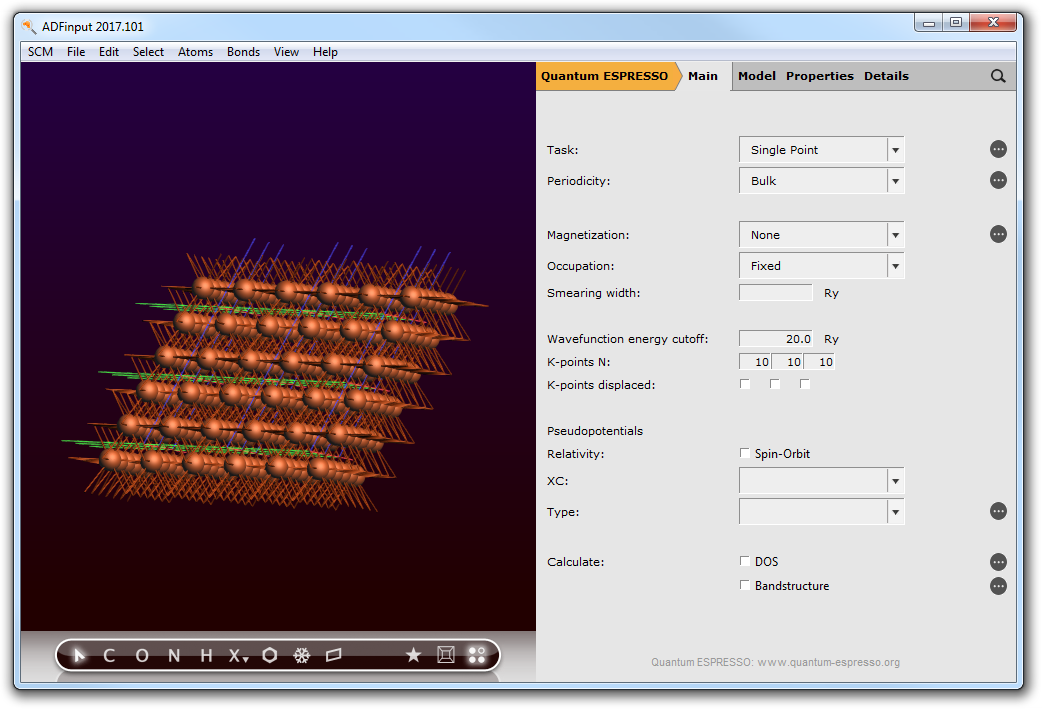Viewport: 1042px width, 709px height.
Task: Select the pointer arrow tool
Action: coord(79,656)
